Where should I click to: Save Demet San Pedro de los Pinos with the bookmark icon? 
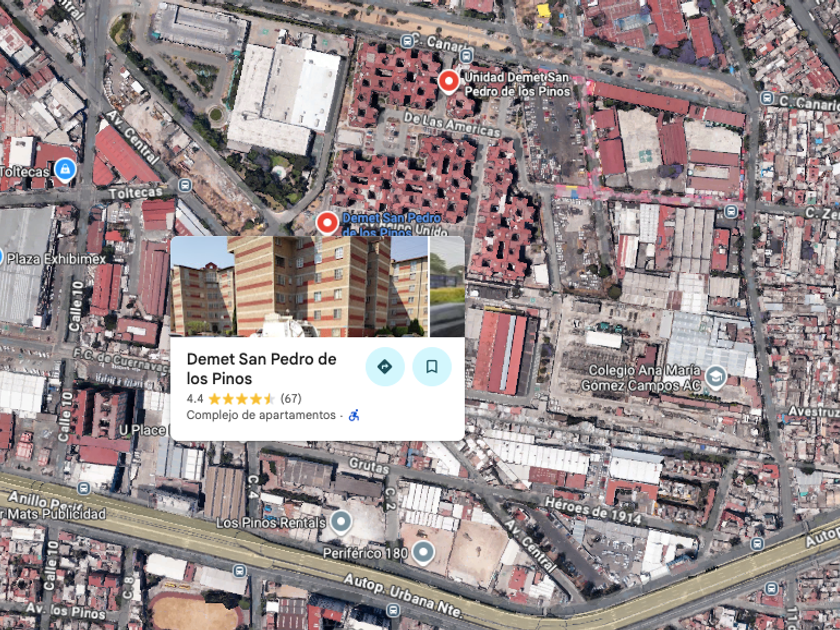pos(432,366)
